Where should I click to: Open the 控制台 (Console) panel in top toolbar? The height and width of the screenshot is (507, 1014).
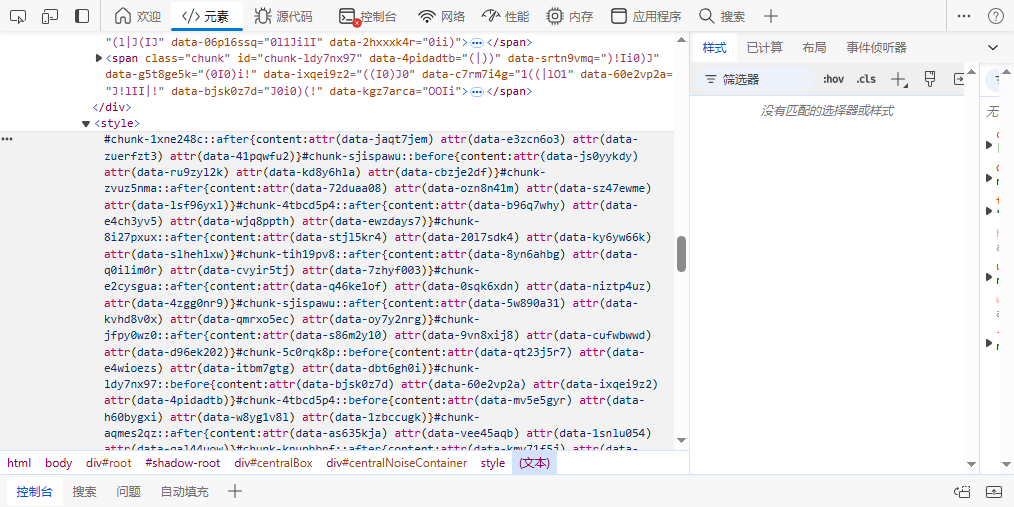click(368, 16)
